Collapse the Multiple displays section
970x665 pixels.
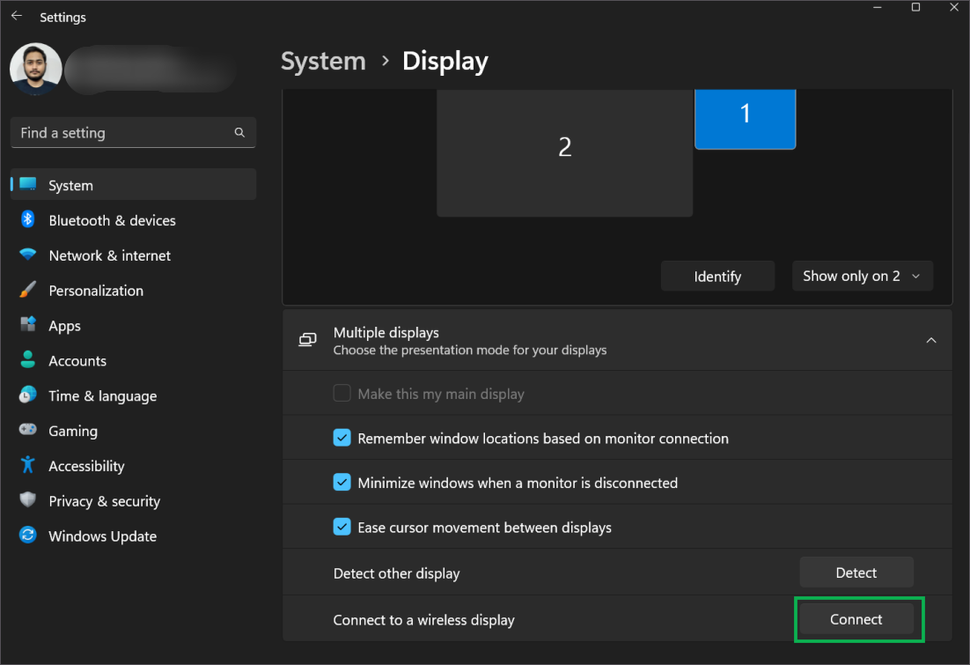(931, 340)
